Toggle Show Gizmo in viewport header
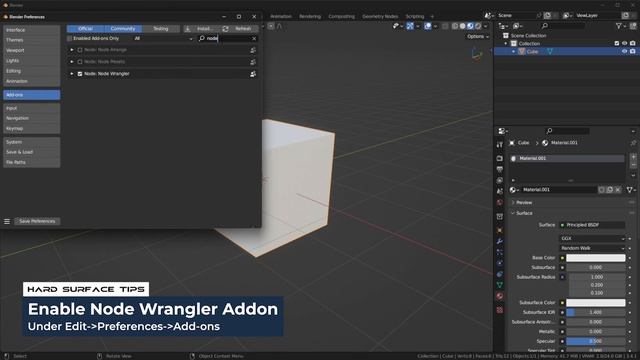This screenshot has width=640, height=360. 410,26
